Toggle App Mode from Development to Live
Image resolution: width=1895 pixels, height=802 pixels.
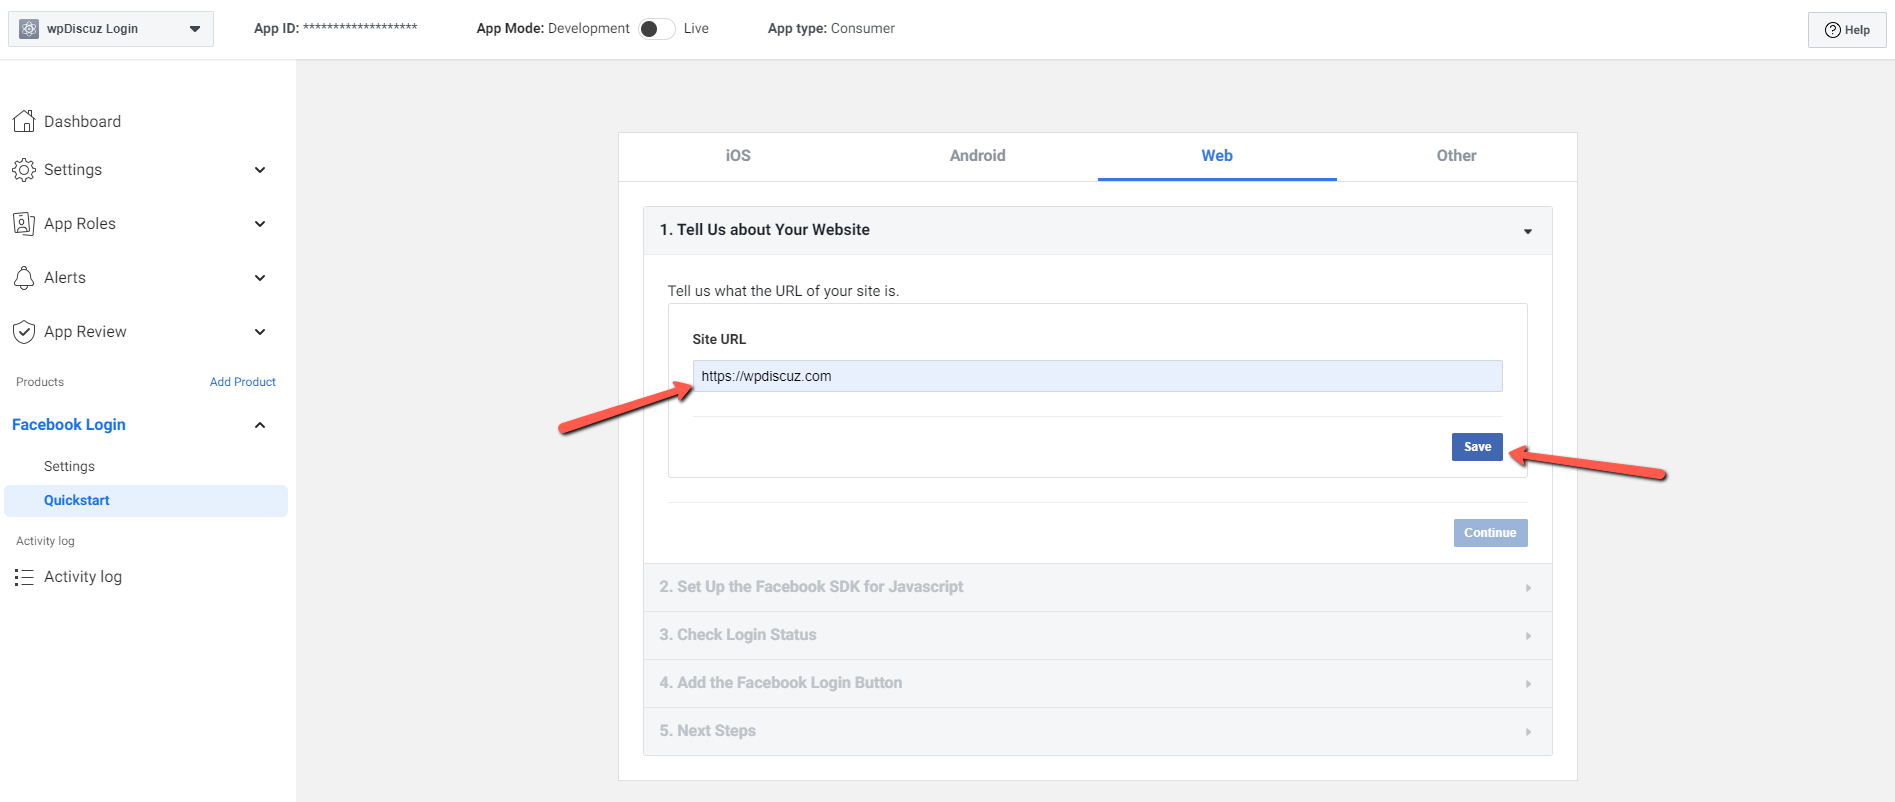point(657,29)
